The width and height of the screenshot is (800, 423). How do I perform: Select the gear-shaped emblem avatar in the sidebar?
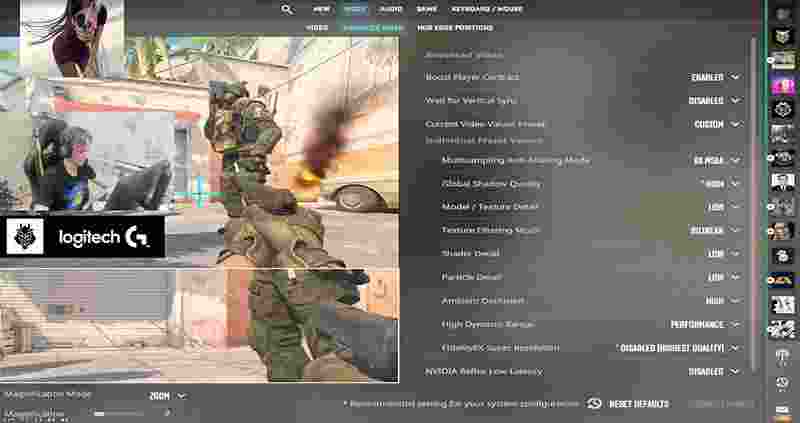coord(783,109)
